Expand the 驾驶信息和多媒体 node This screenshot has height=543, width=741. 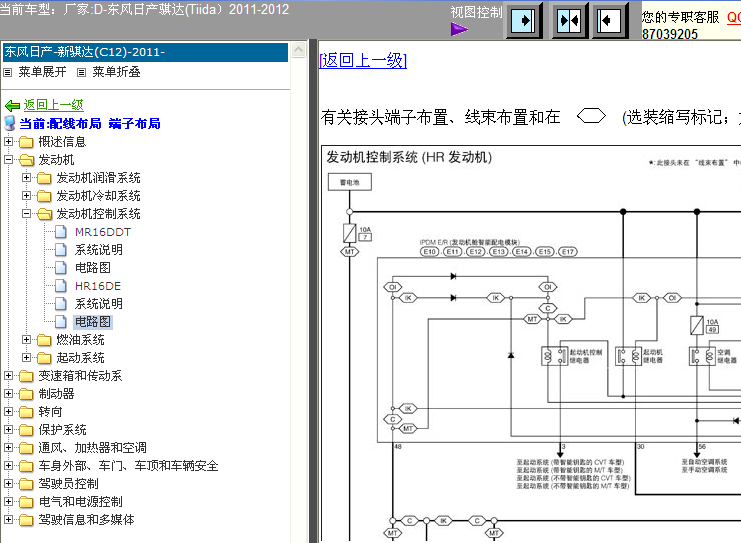pyautogui.click(x=8, y=519)
